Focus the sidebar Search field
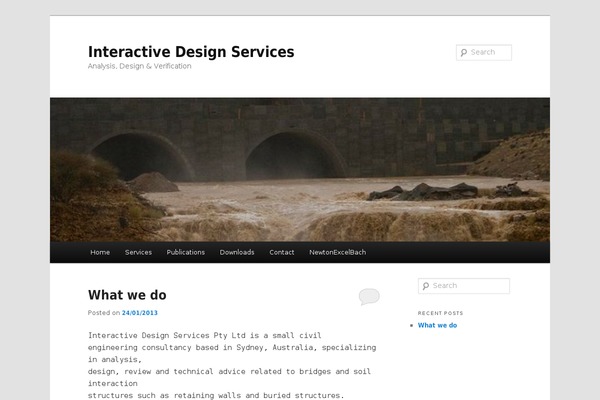Image resolution: width=600 pixels, height=400 pixels. 464,286
